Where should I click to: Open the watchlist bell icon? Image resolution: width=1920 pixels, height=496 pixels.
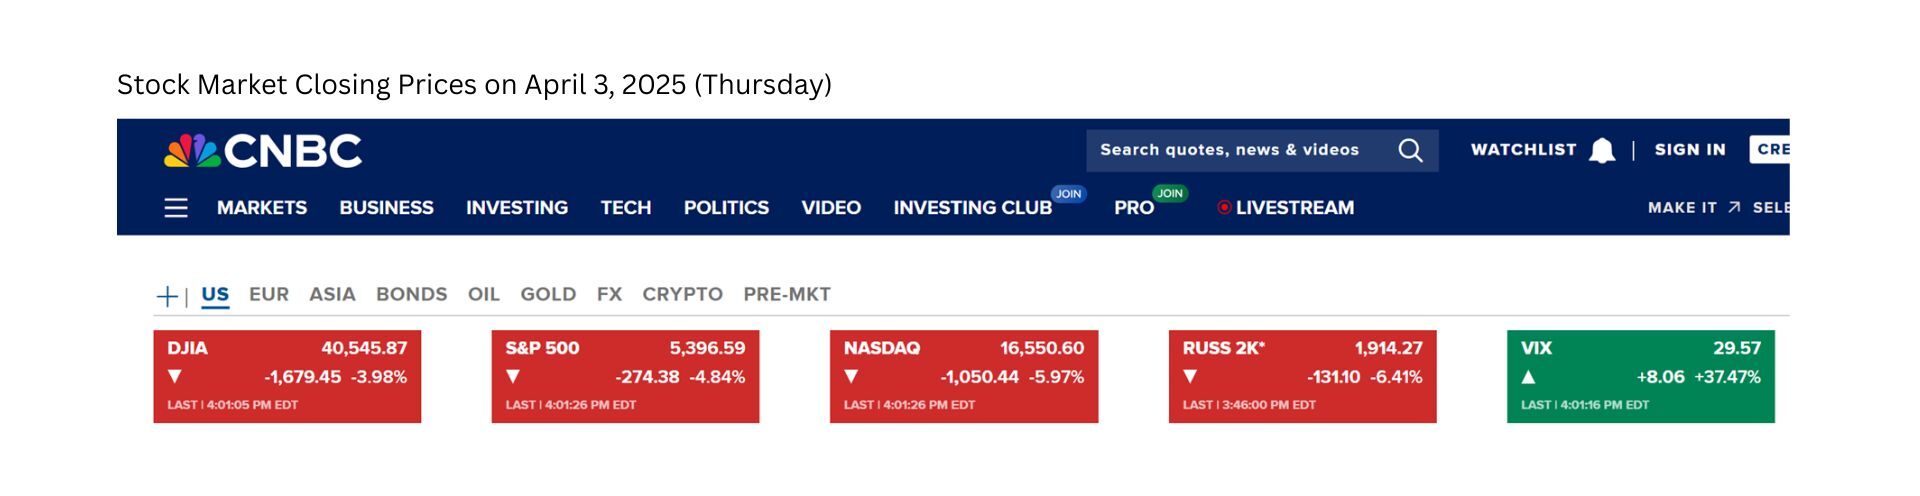(1602, 150)
